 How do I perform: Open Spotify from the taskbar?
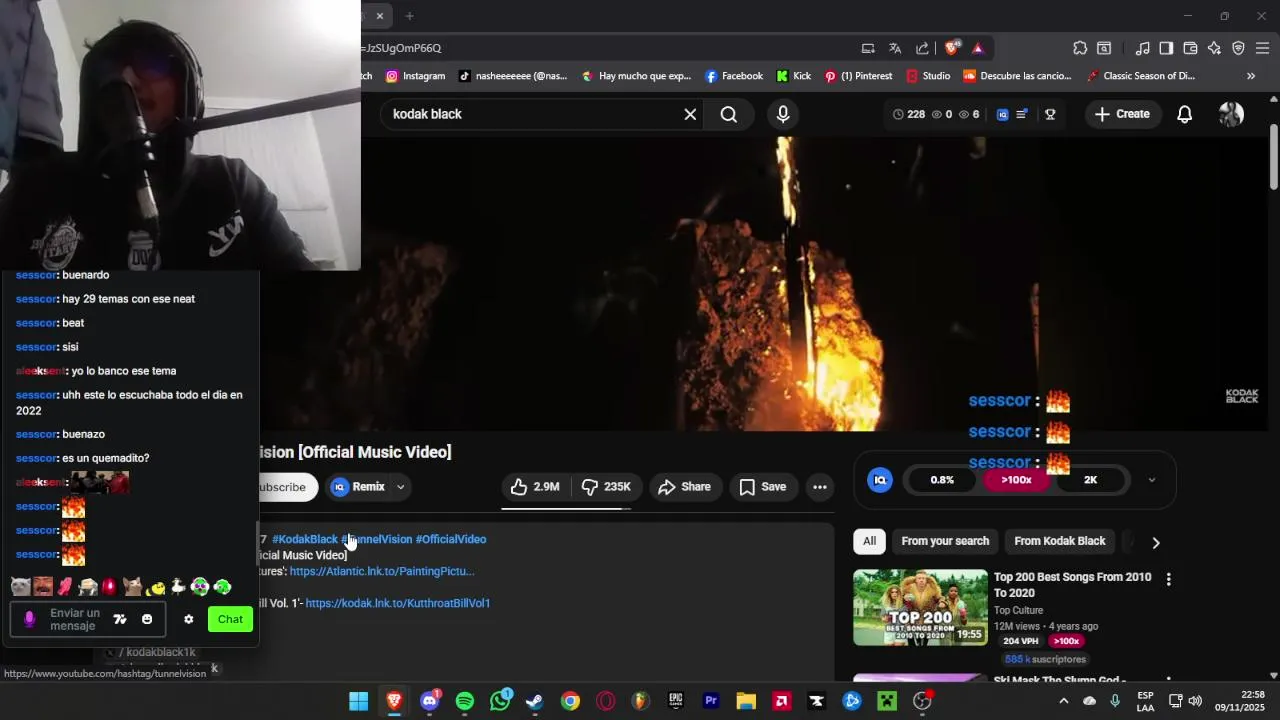click(x=465, y=701)
